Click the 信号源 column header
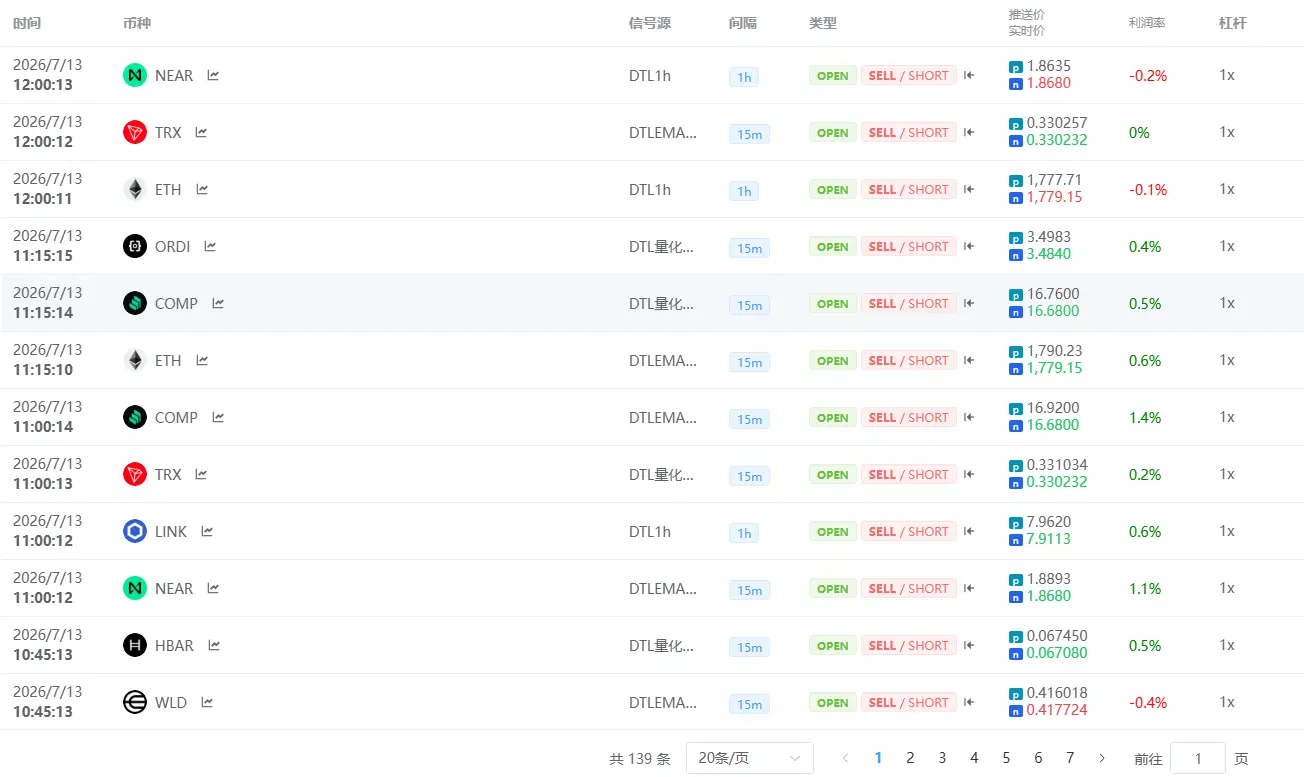This screenshot has height=777, width=1304. 650,23
